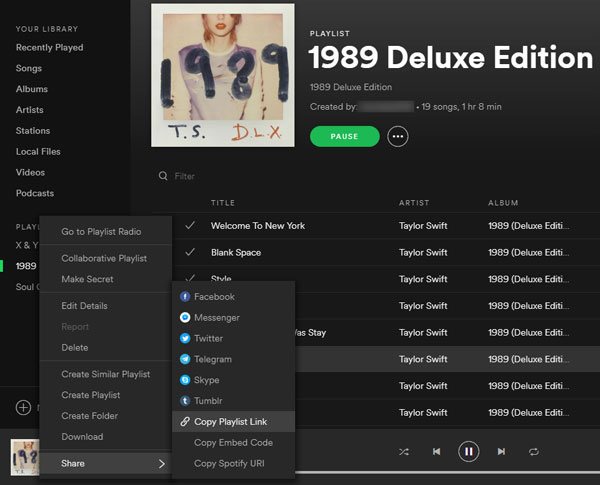The width and height of the screenshot is (600, 485).
Task: Sort by the TITLE column header
Action: (x=223, y=203)
